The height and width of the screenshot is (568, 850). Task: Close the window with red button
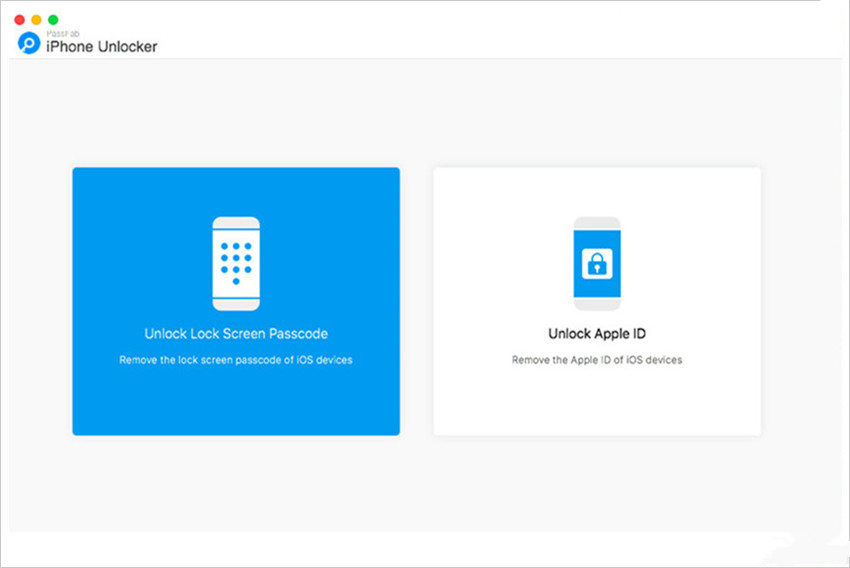(x=20, y=20)
